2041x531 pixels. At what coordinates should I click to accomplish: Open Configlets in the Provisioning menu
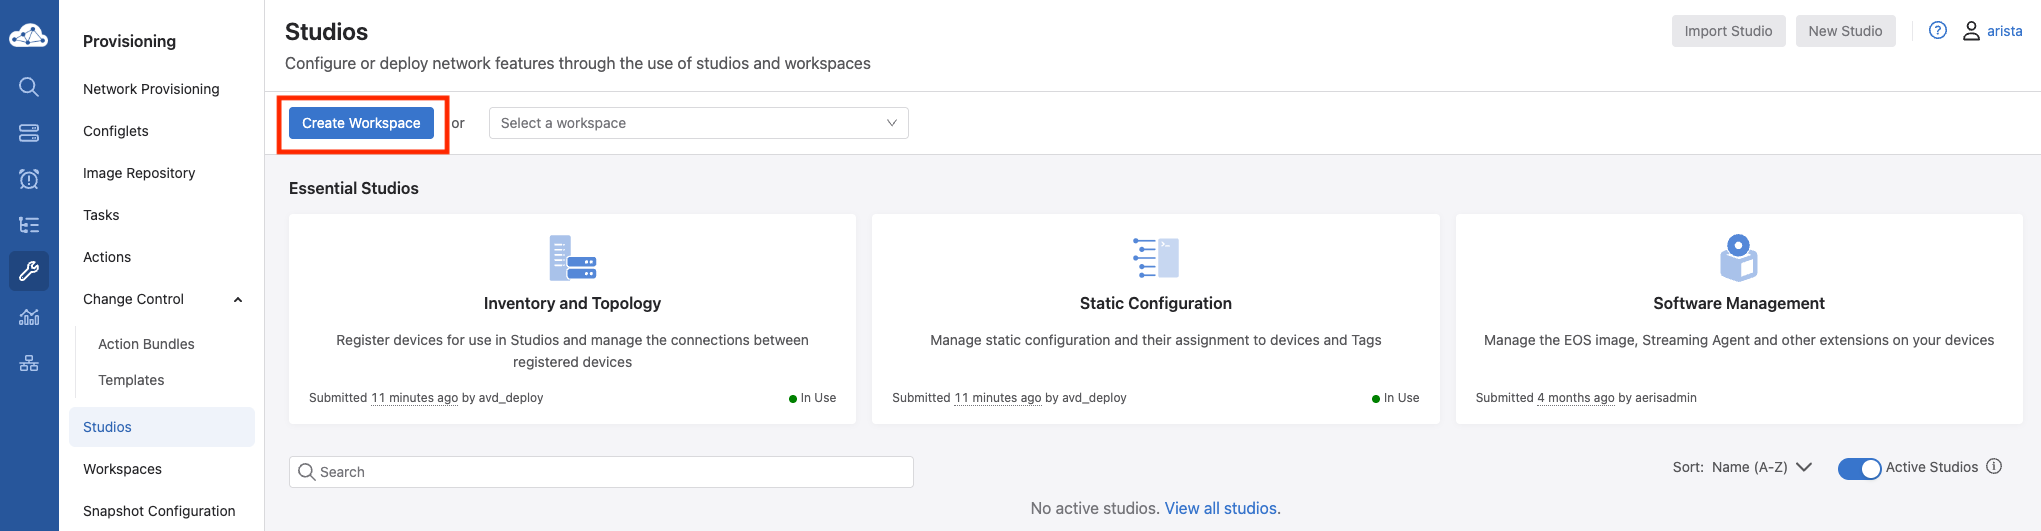click(x=116, y=131)
